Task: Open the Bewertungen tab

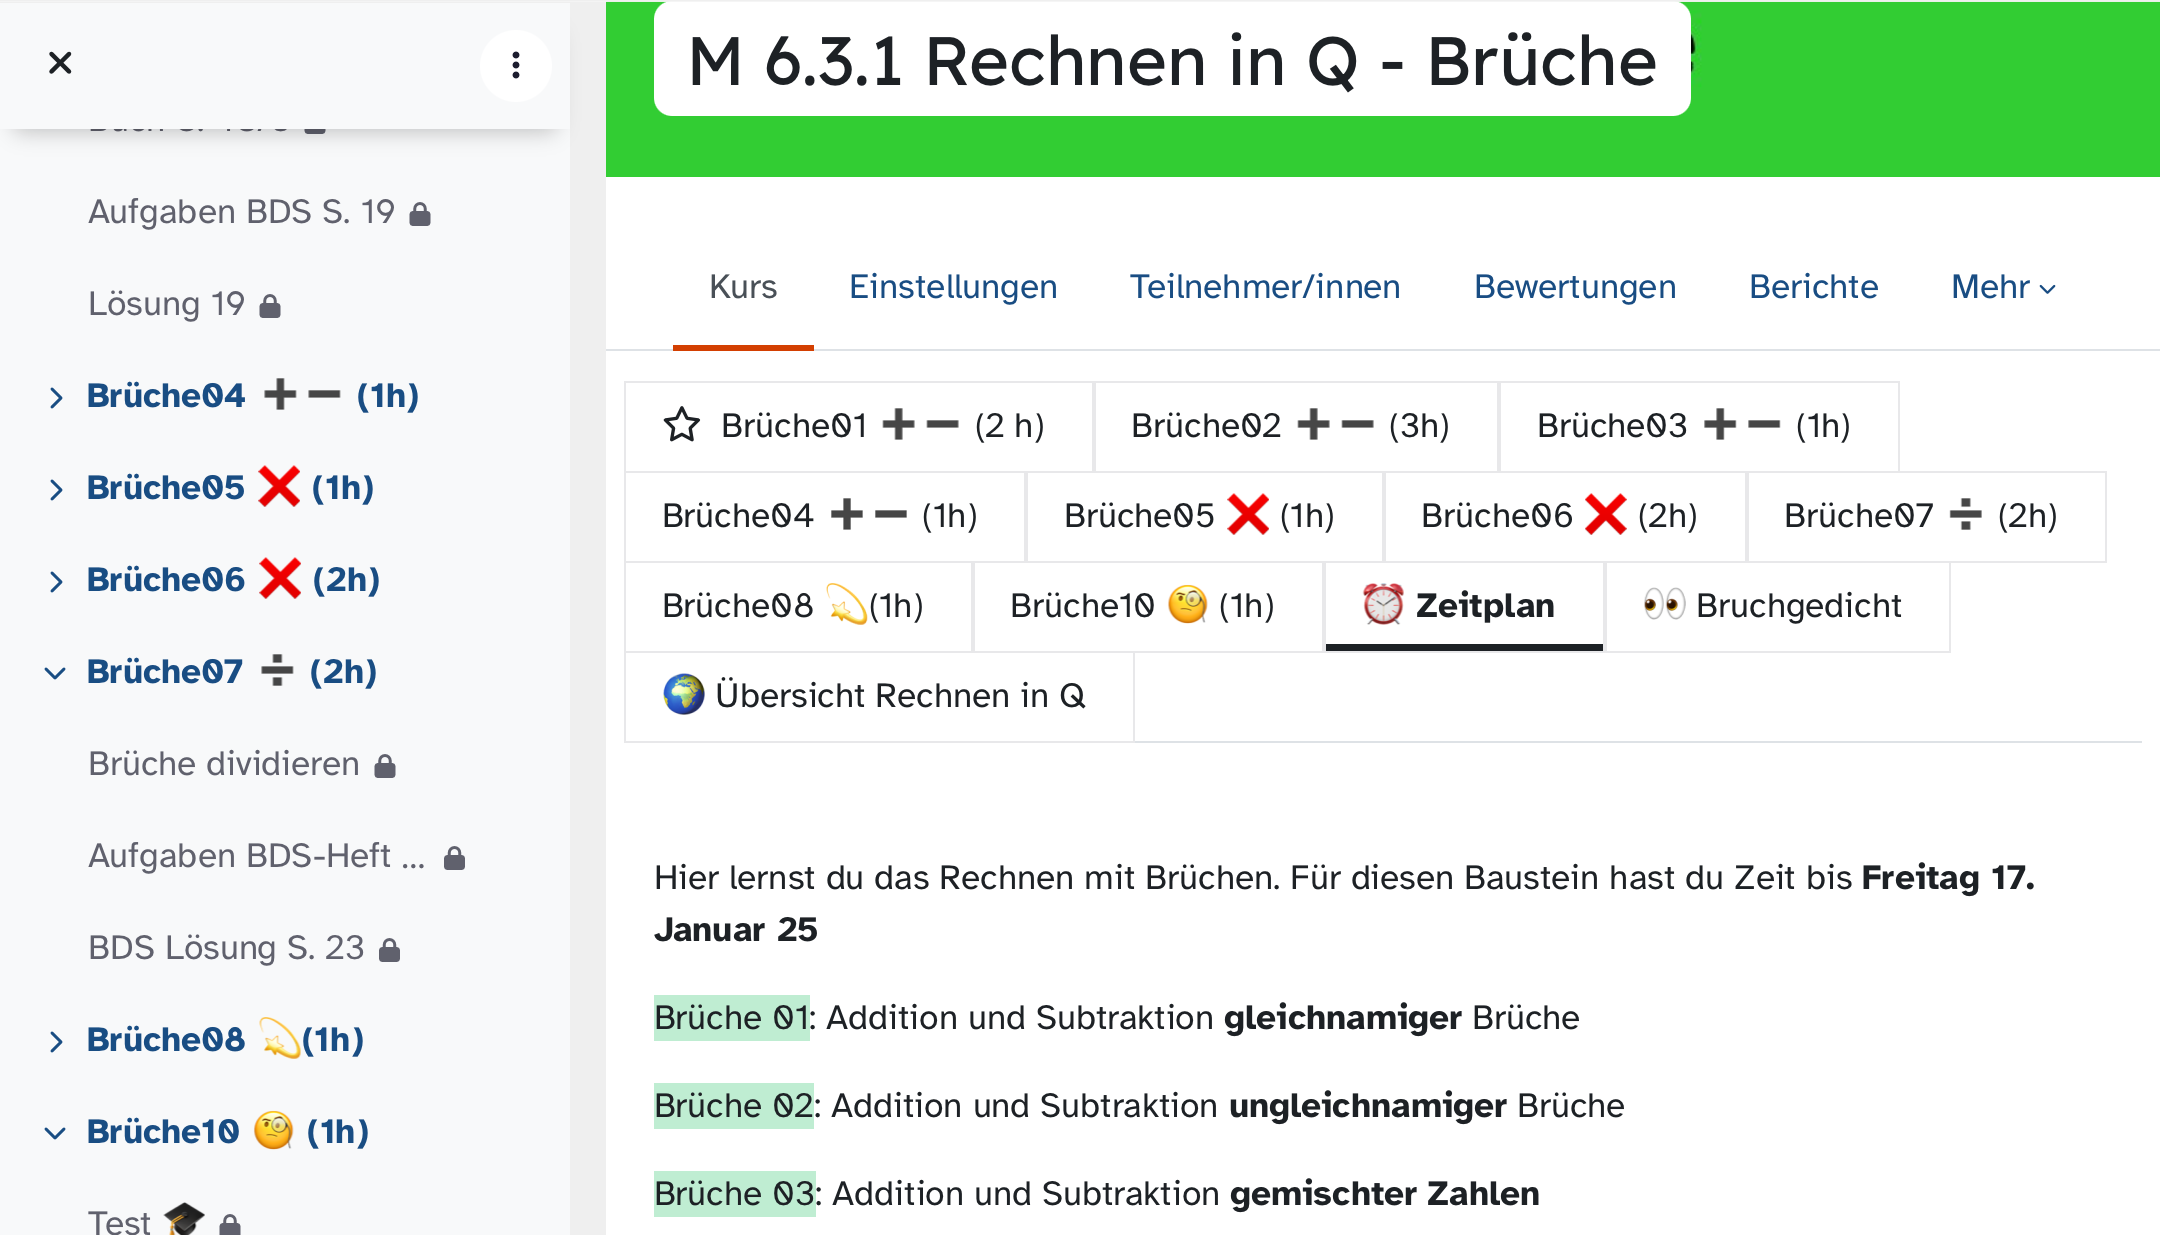Action: (x=1575, y=287)
